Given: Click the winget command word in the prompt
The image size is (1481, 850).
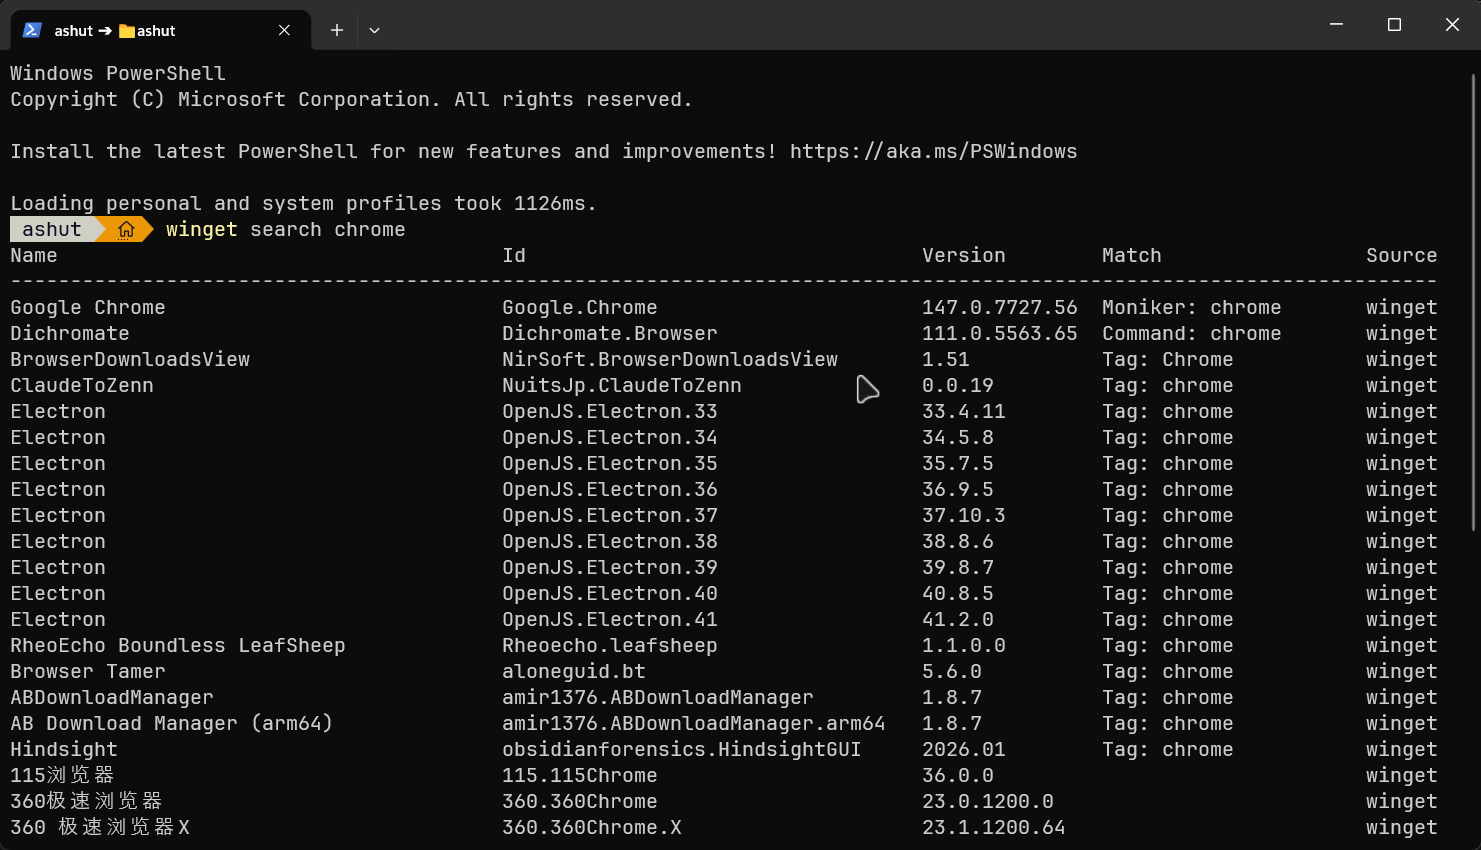Looking at the screenshot, I should tap(201, 230).
